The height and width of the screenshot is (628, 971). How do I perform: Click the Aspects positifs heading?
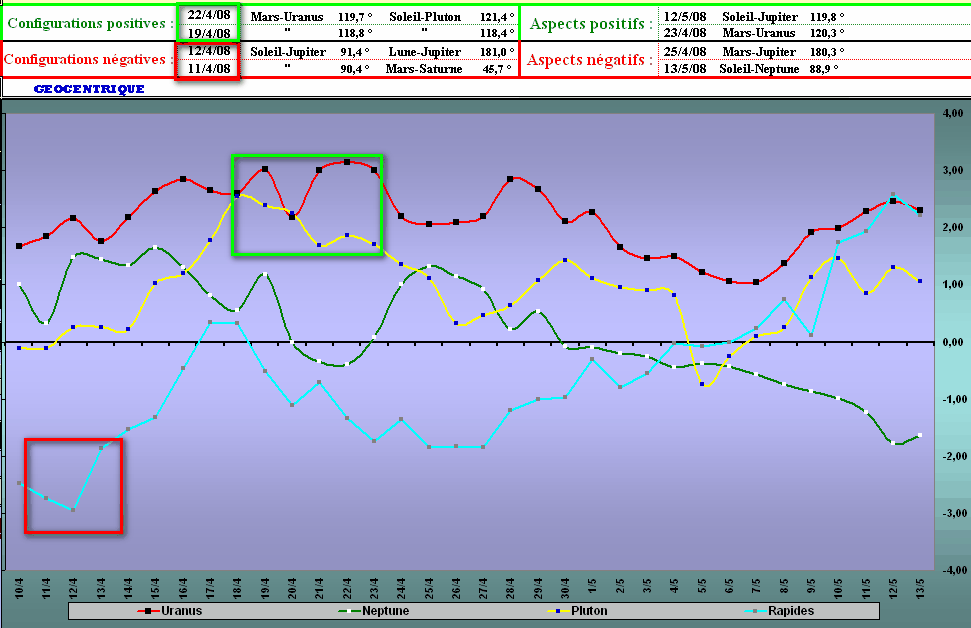click(590, 23)
